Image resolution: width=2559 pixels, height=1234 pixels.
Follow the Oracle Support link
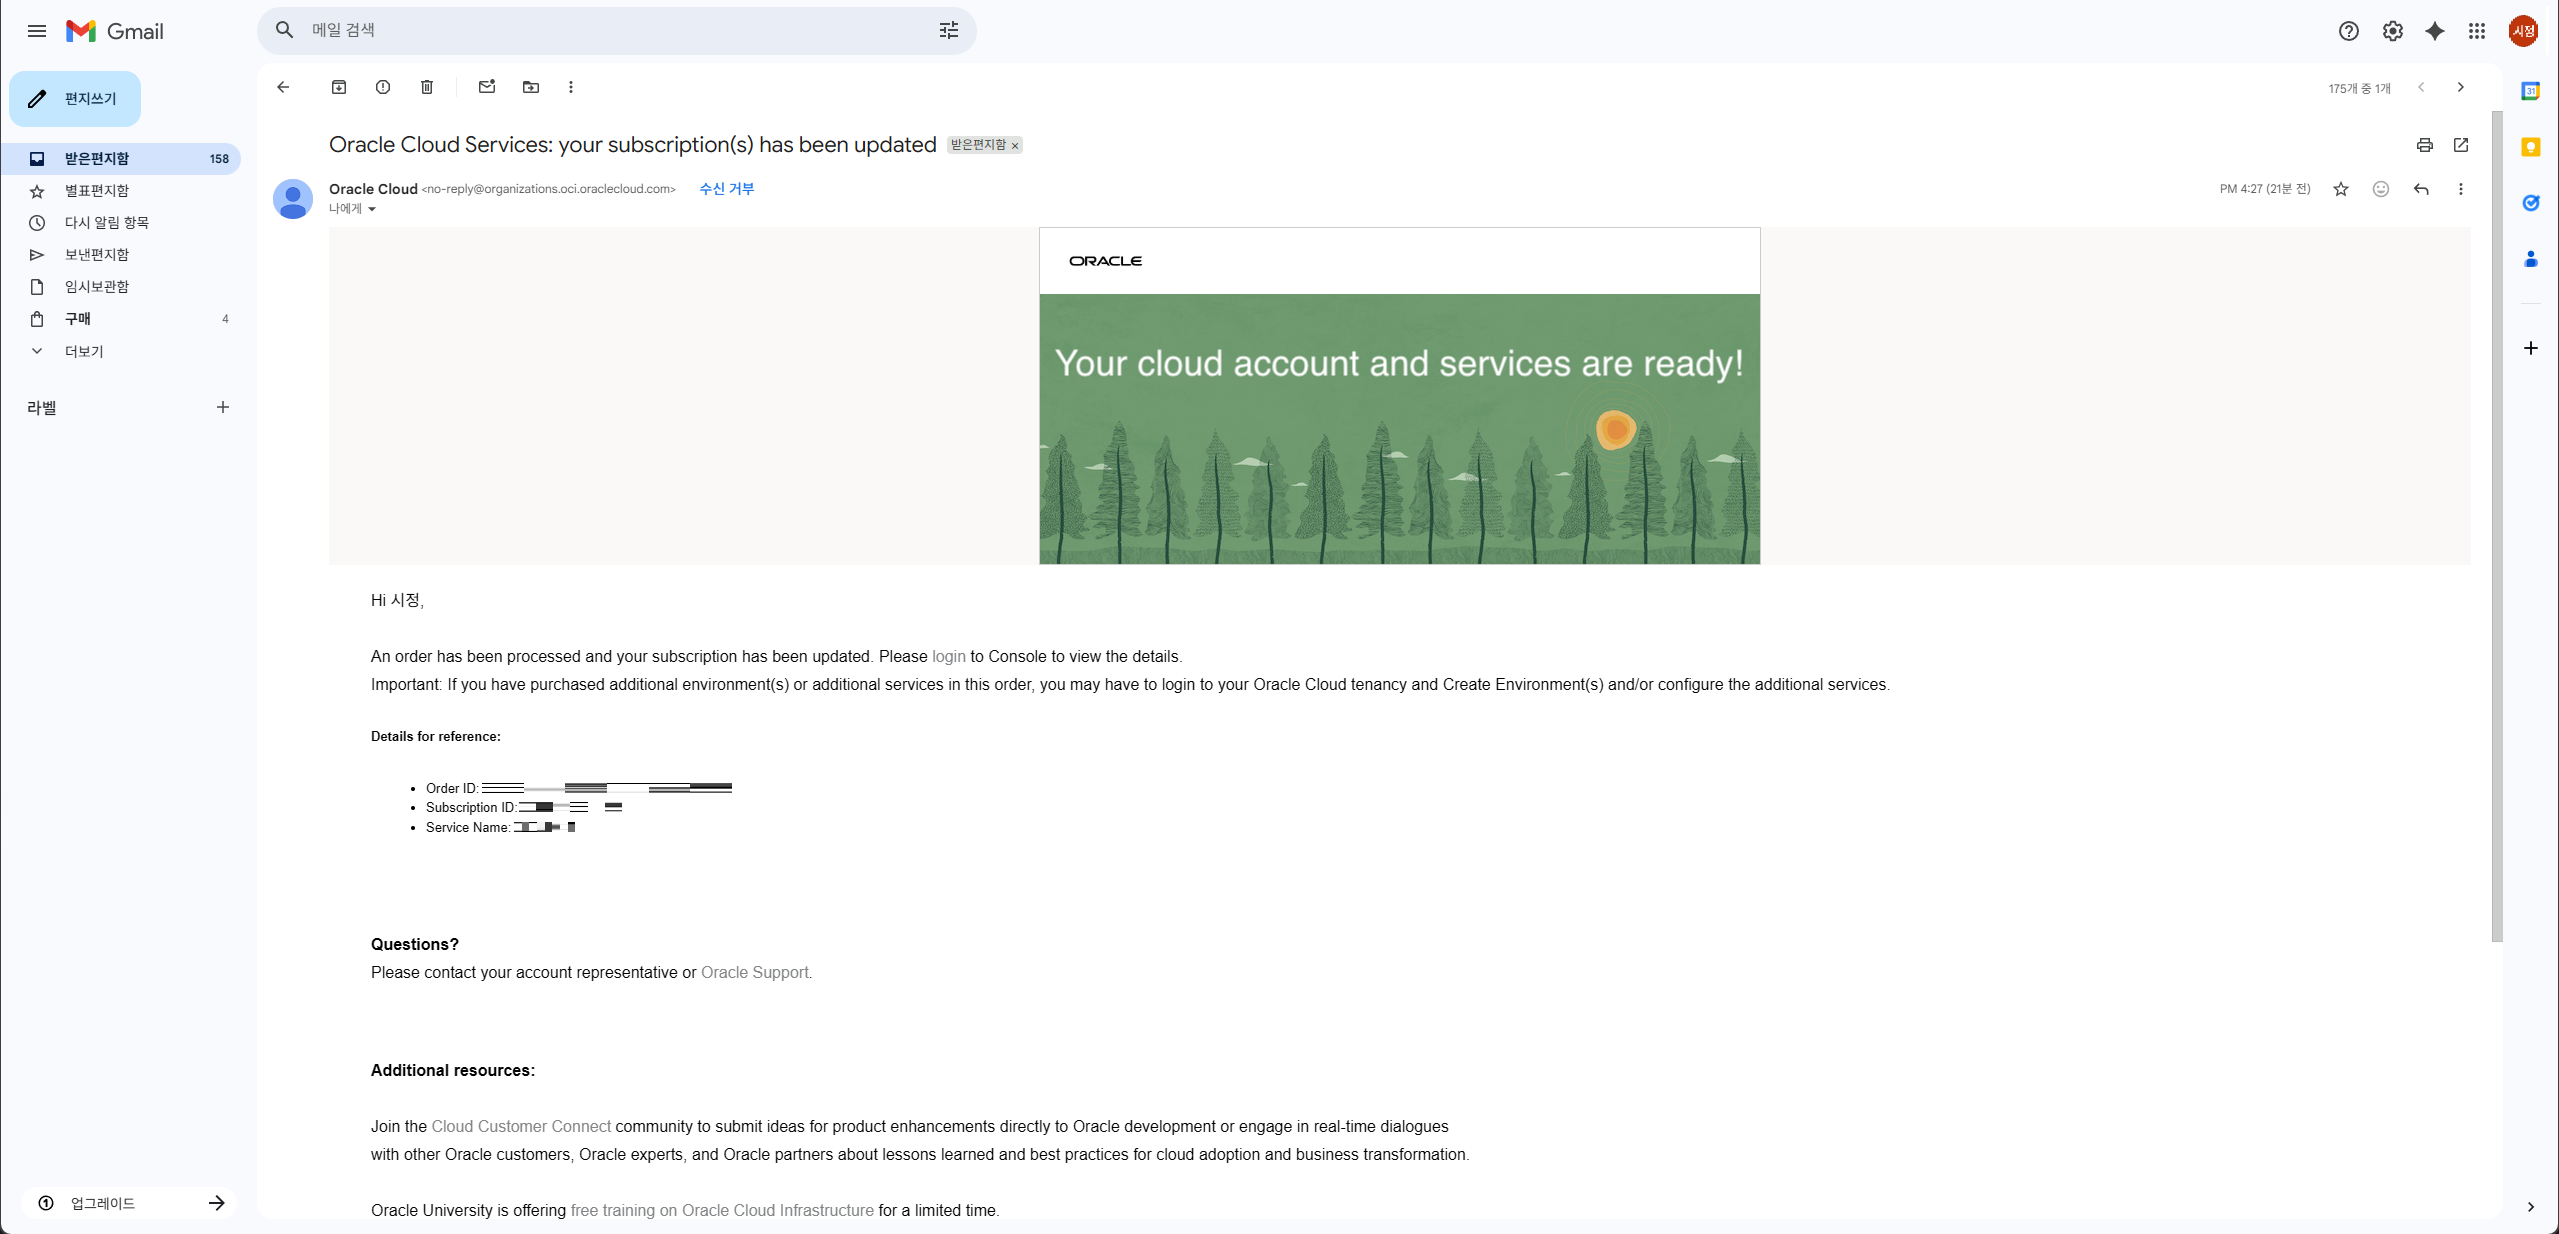coord(756,972)
